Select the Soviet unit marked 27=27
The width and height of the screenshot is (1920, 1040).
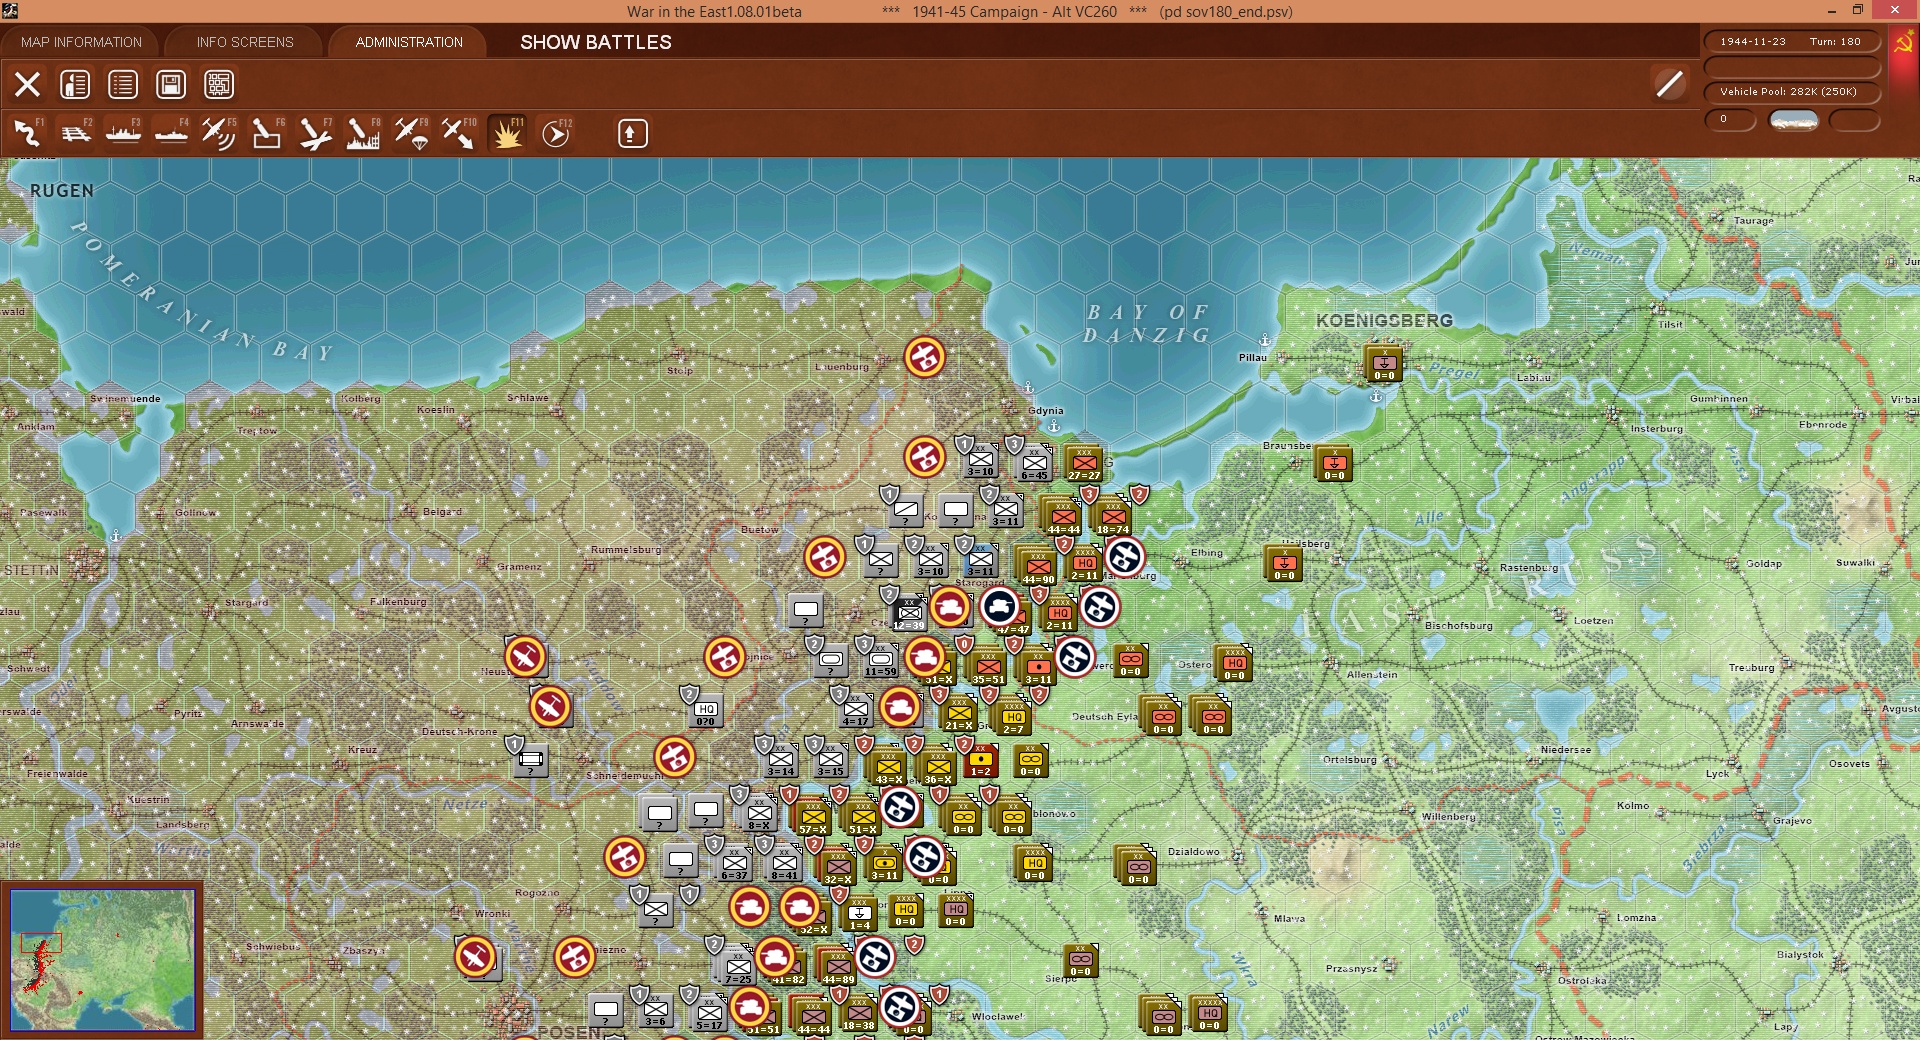(1084, 463)
